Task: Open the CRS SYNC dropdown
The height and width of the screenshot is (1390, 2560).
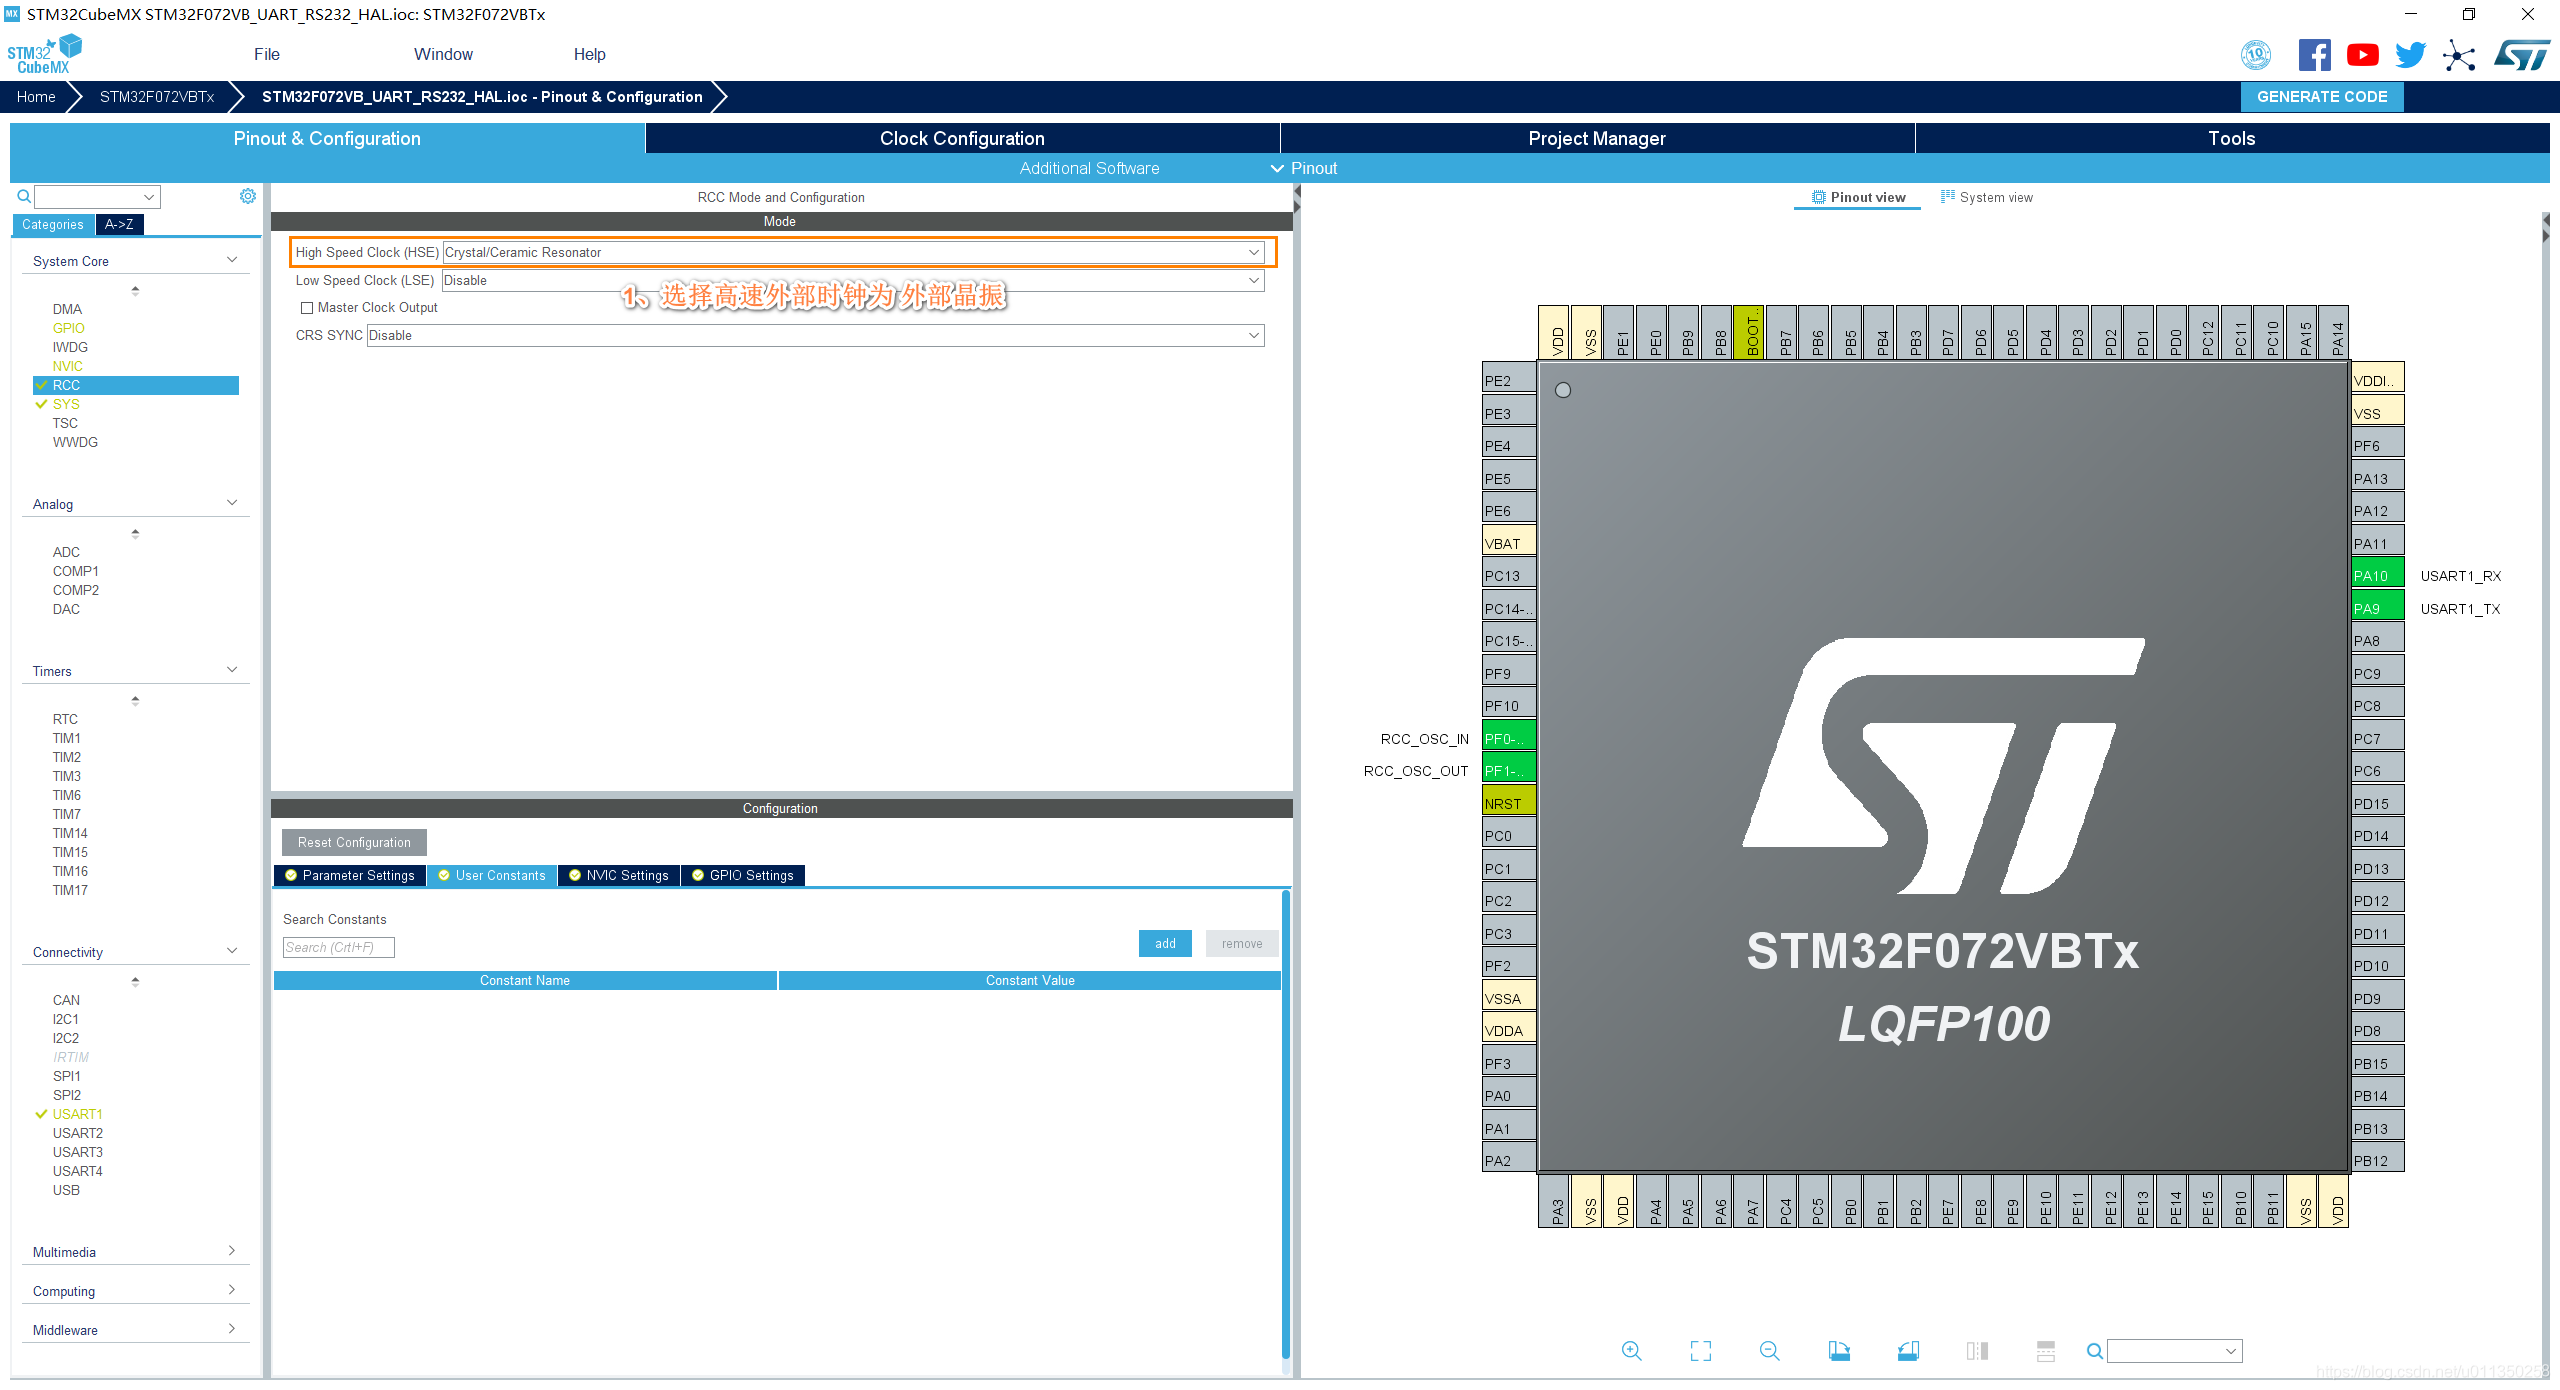Action: pos(815,335)
